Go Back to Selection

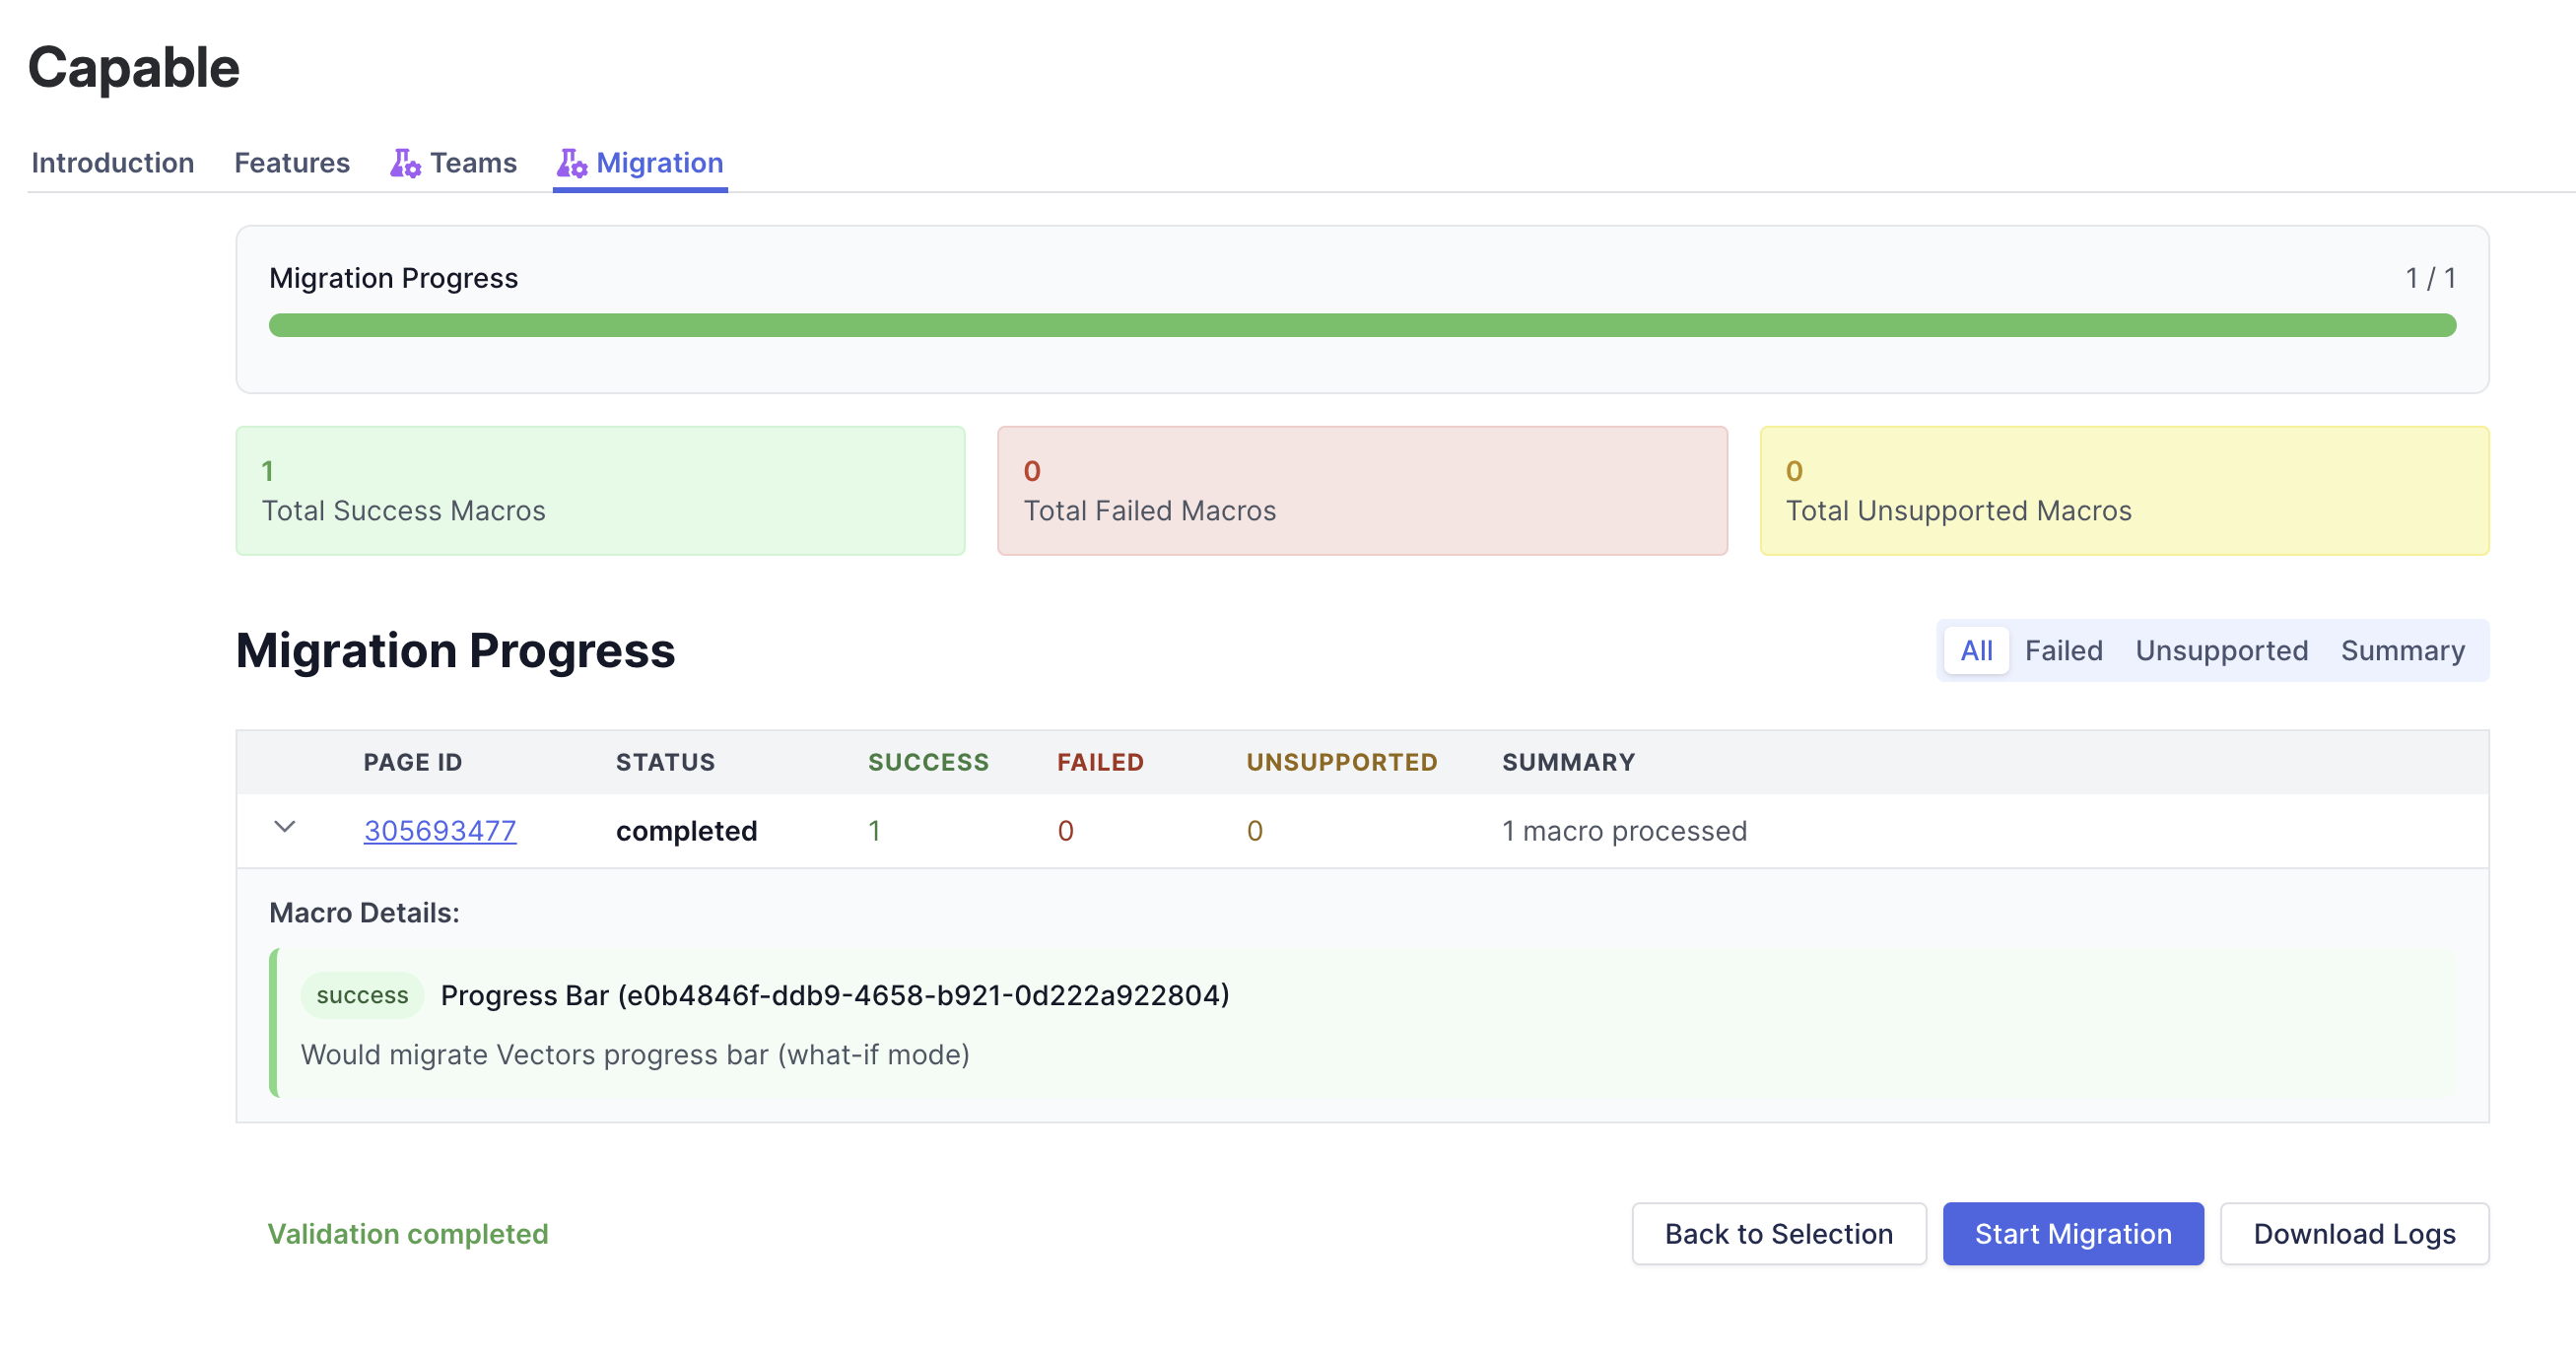[x=1778, y=1234]
